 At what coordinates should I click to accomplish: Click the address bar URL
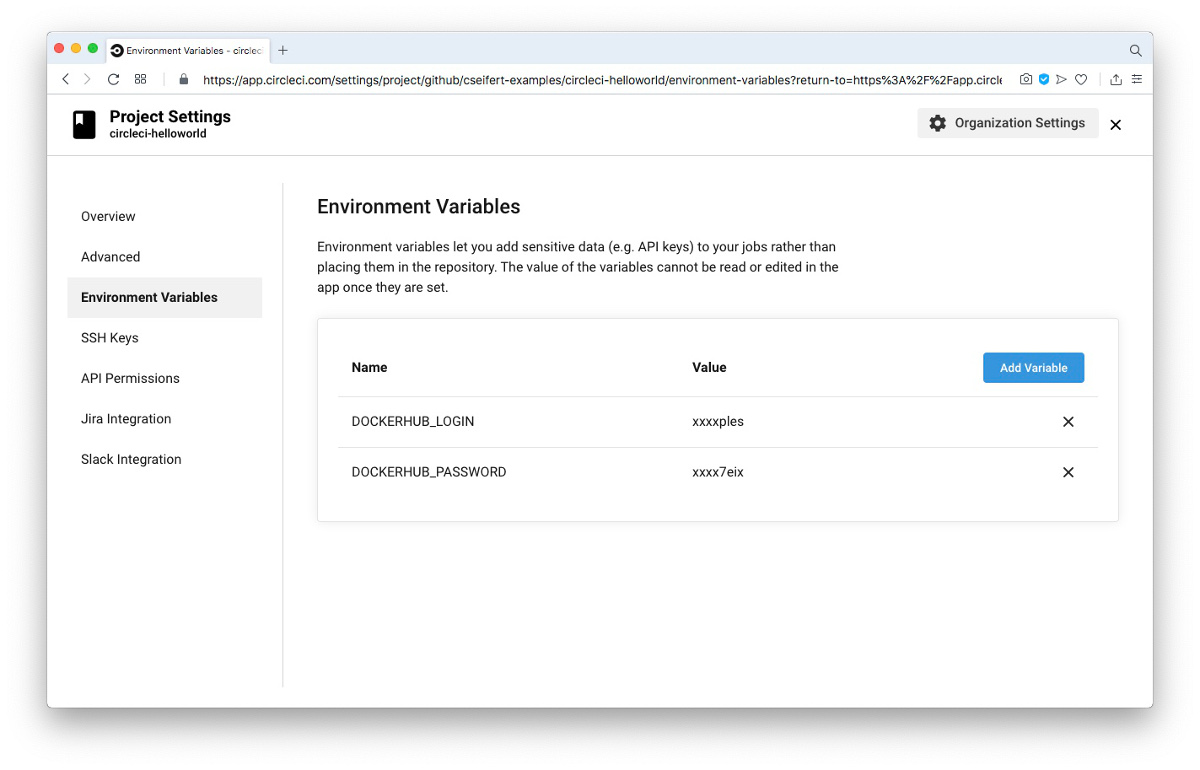point(602,80)
